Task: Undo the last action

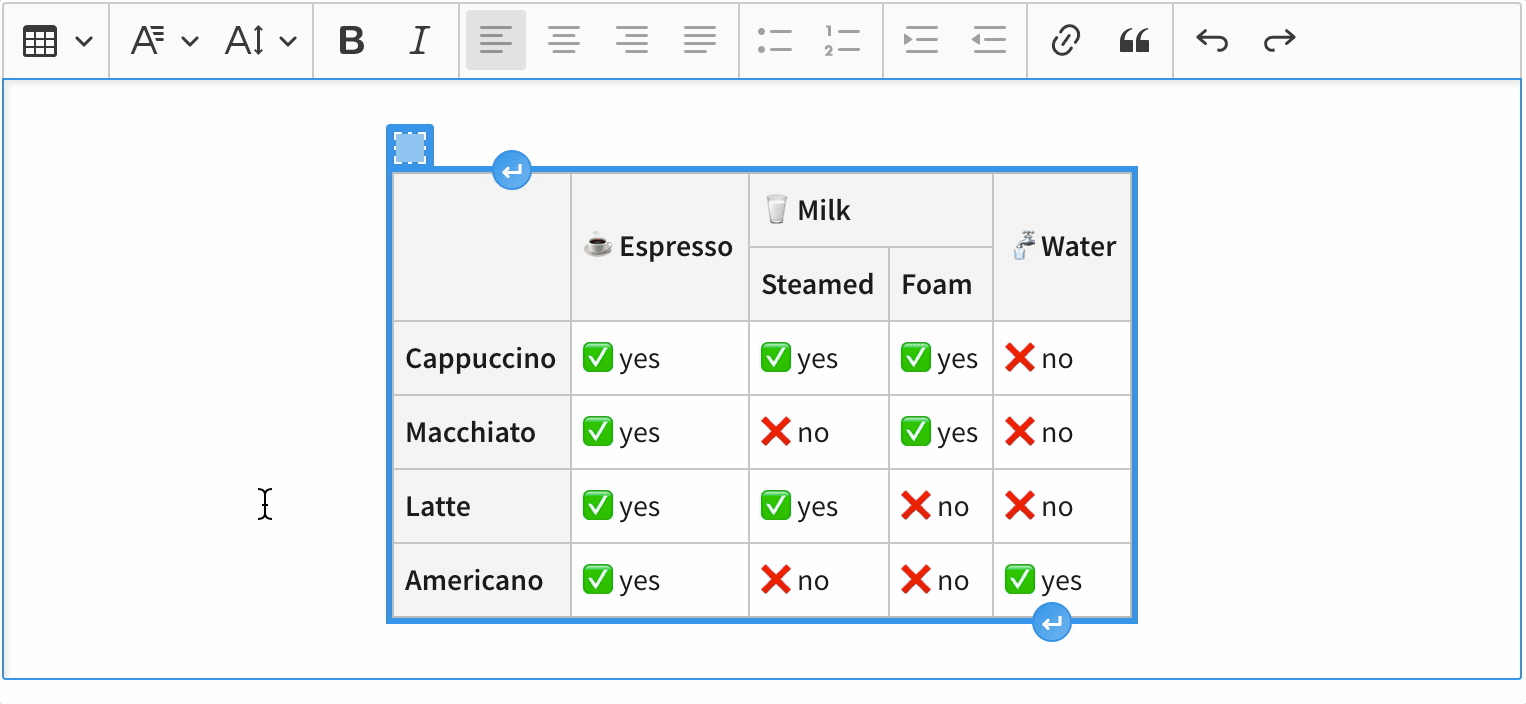Action: click(1212, 41)
